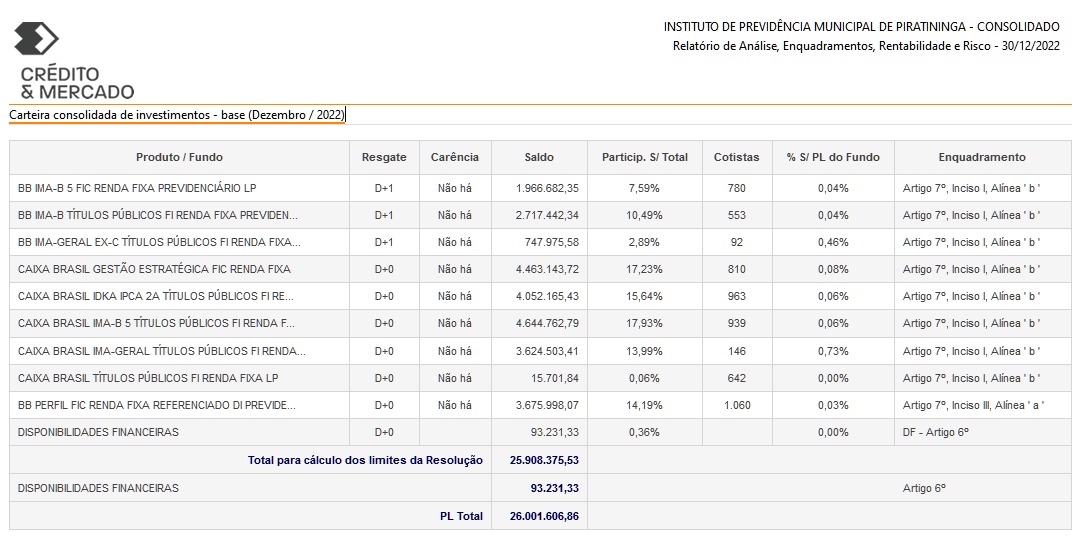Select the 1.060 cotistas cell
The width and height of the screenshot is (1085, 540).
pos(737,405)
